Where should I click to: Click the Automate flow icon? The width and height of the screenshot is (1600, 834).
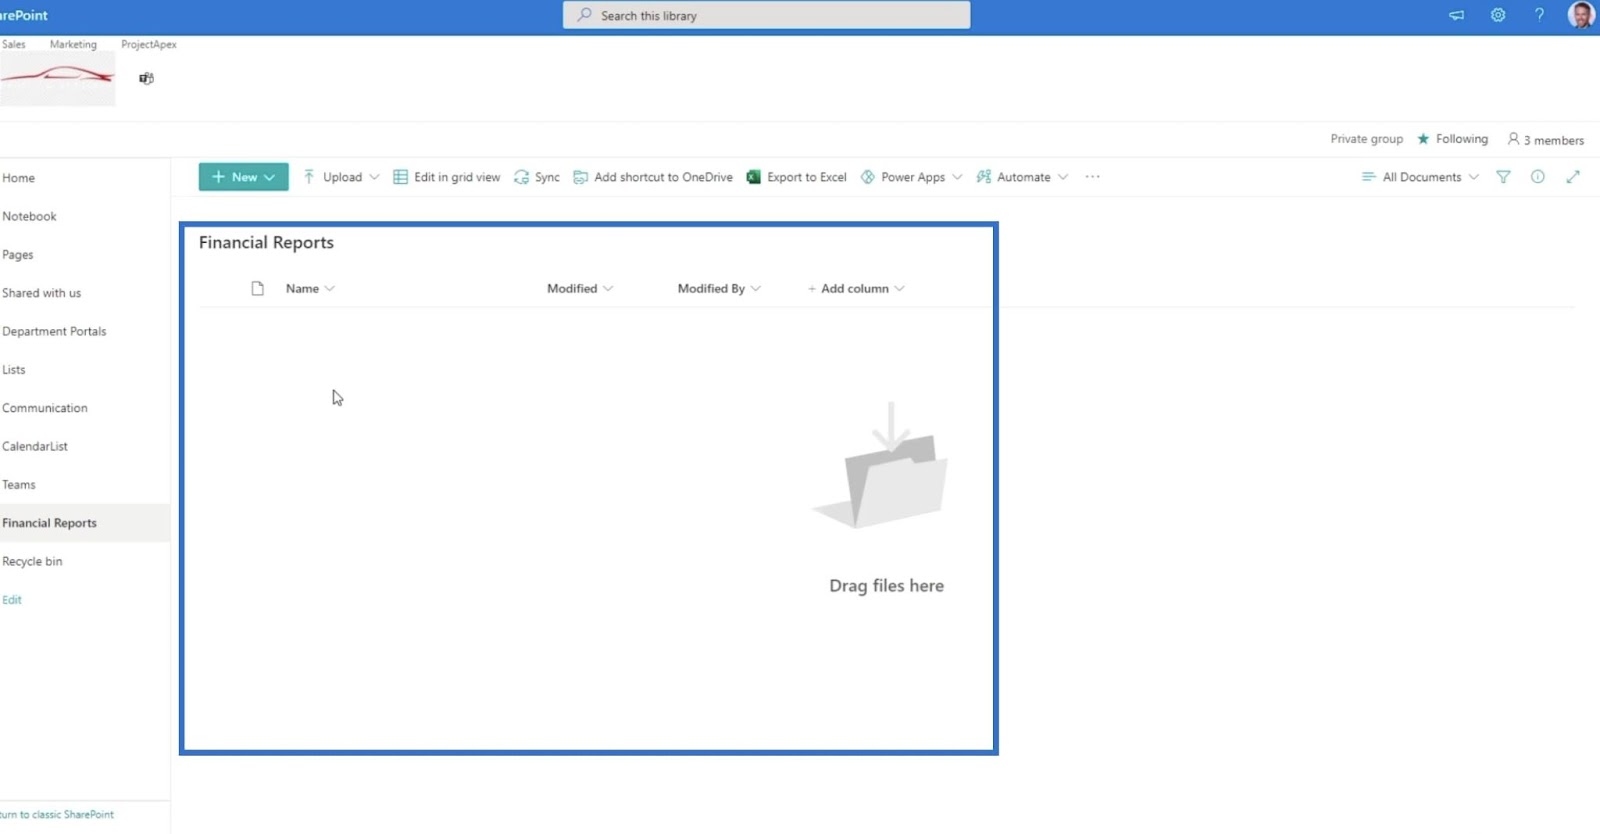pyautogui.click(x=983, y=177)
